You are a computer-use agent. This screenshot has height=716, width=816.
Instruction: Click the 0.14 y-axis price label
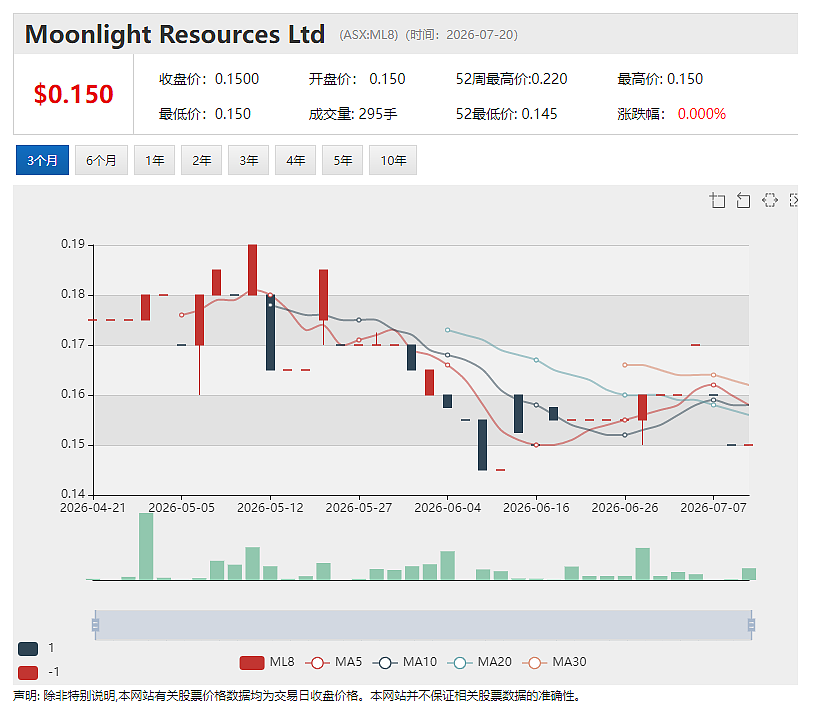73,494
